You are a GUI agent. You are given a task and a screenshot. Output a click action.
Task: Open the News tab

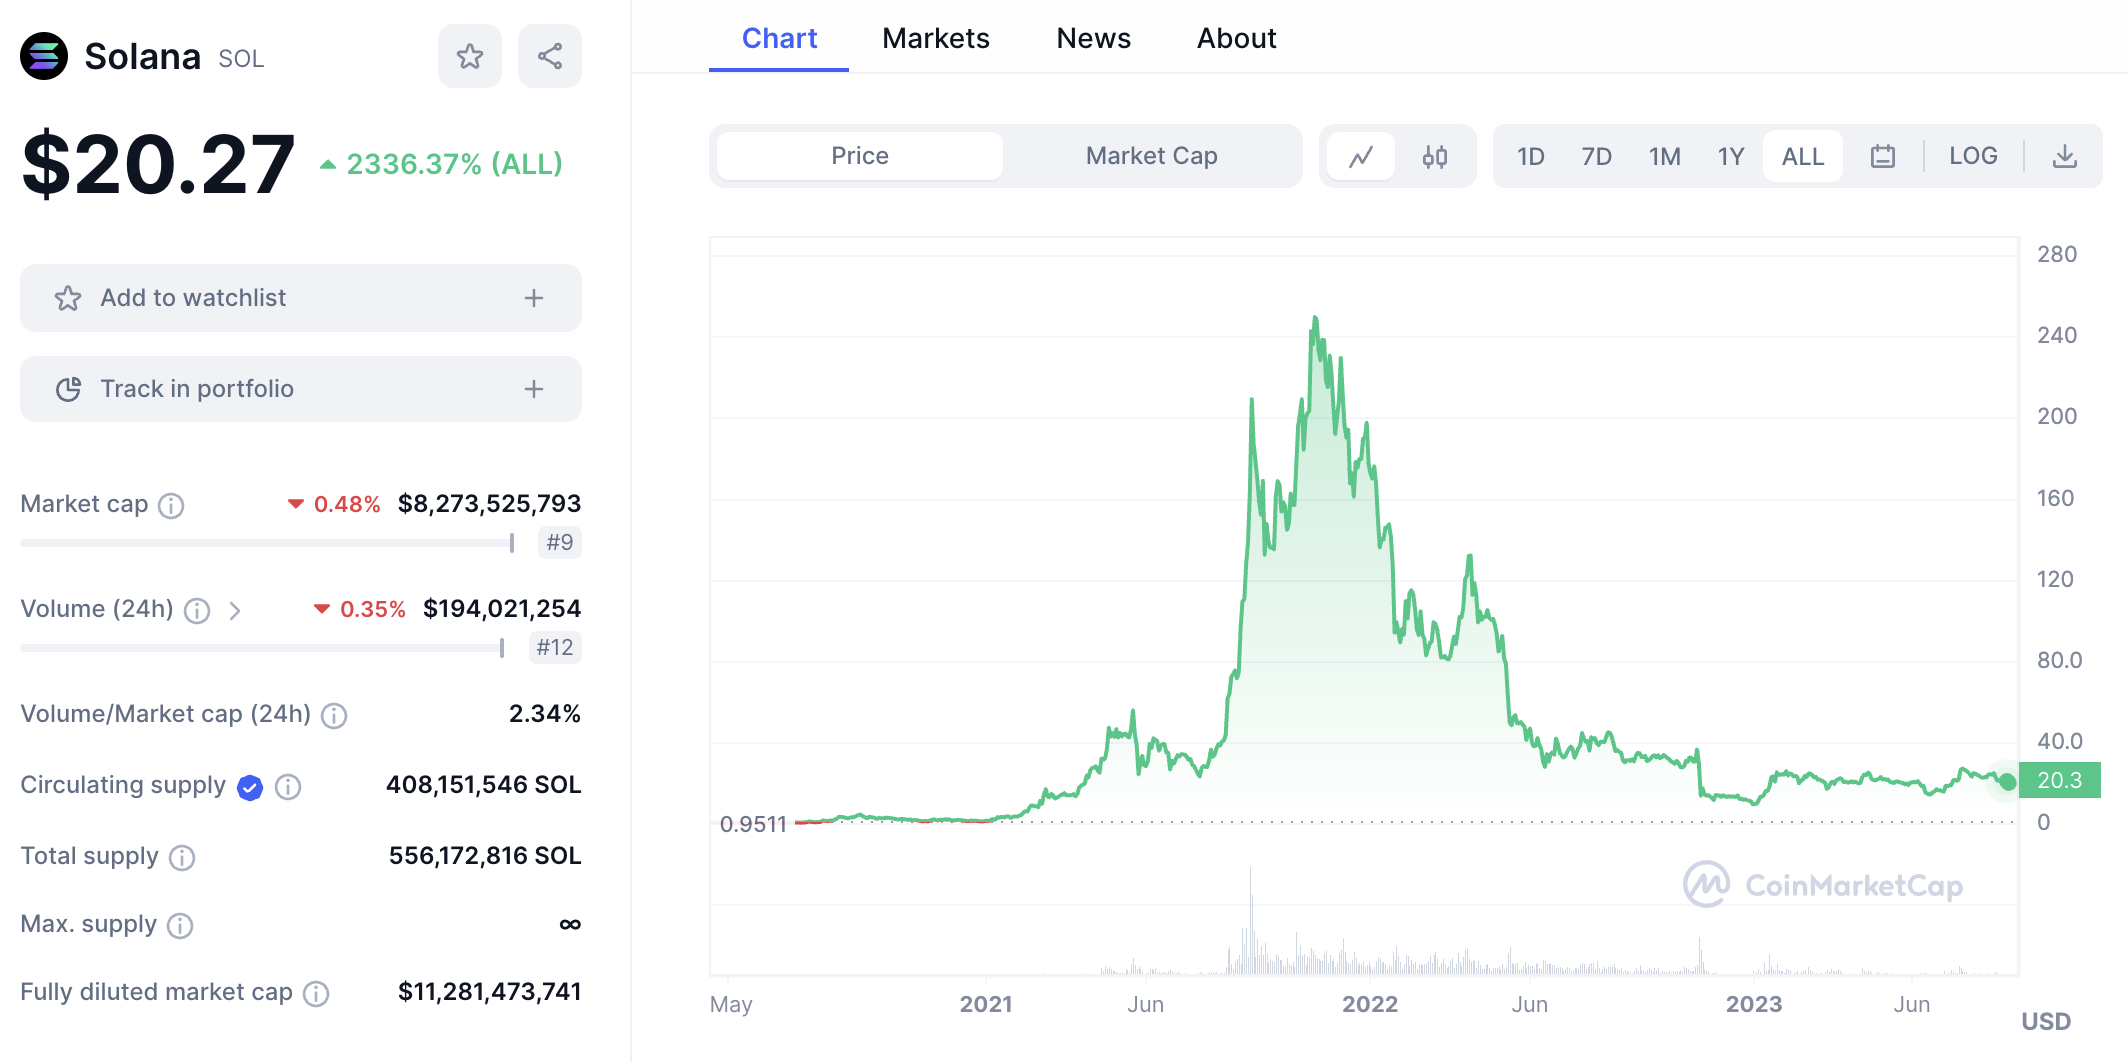1094,38
